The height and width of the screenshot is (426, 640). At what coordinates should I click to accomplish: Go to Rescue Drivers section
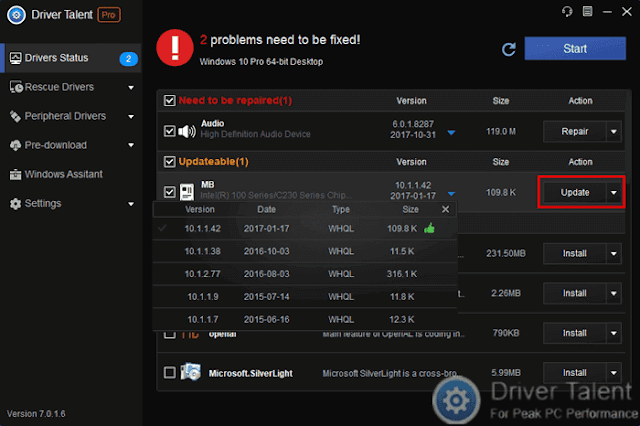pyautogui.click(x=71, y=87)
